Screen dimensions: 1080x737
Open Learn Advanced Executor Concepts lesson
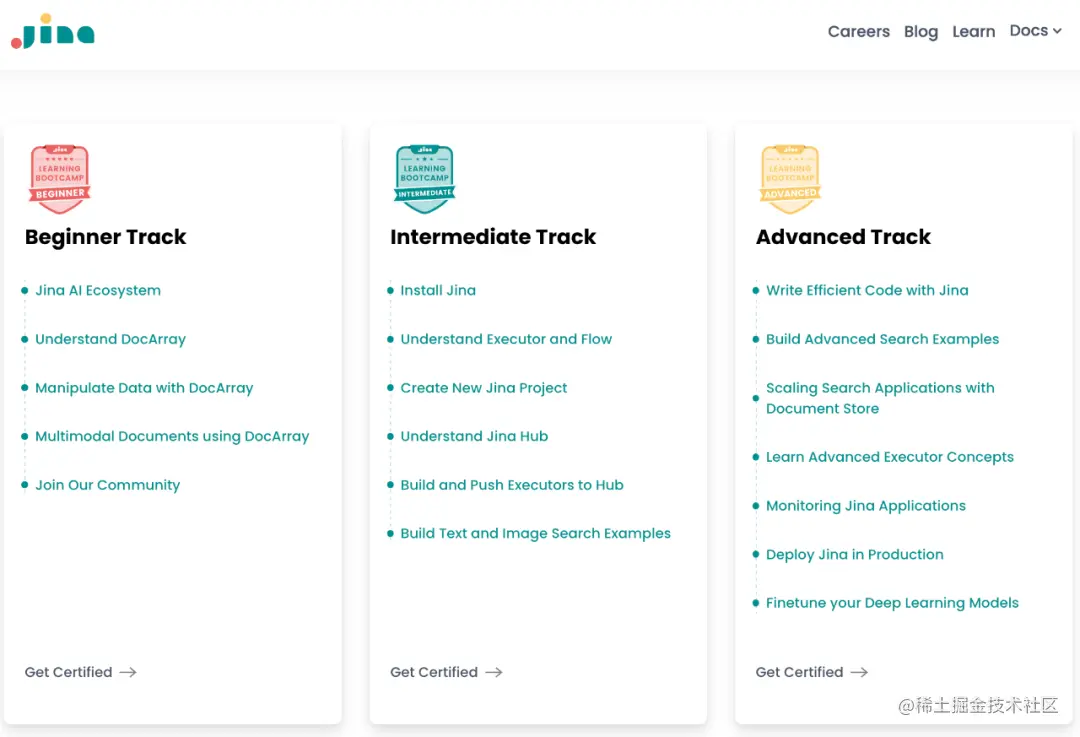(890, 457)
